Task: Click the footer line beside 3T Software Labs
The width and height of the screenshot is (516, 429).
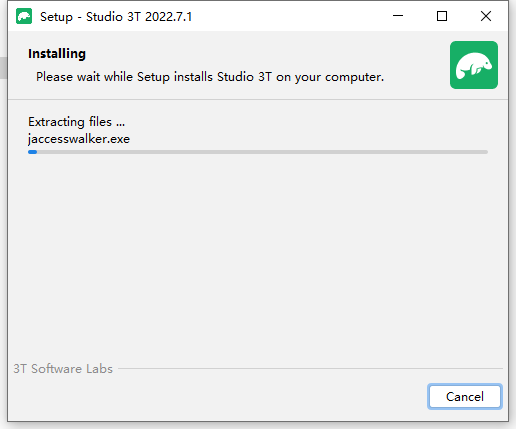Action: click(x=310, y=369)
